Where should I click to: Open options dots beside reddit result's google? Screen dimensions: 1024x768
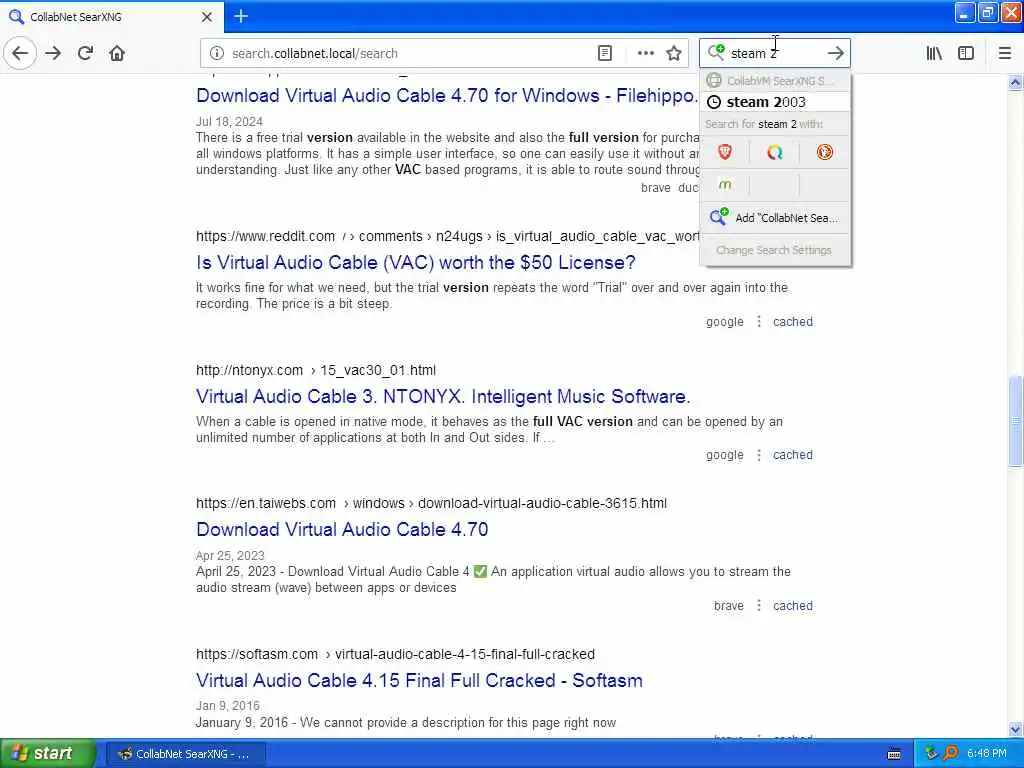(x=758, y=321)
